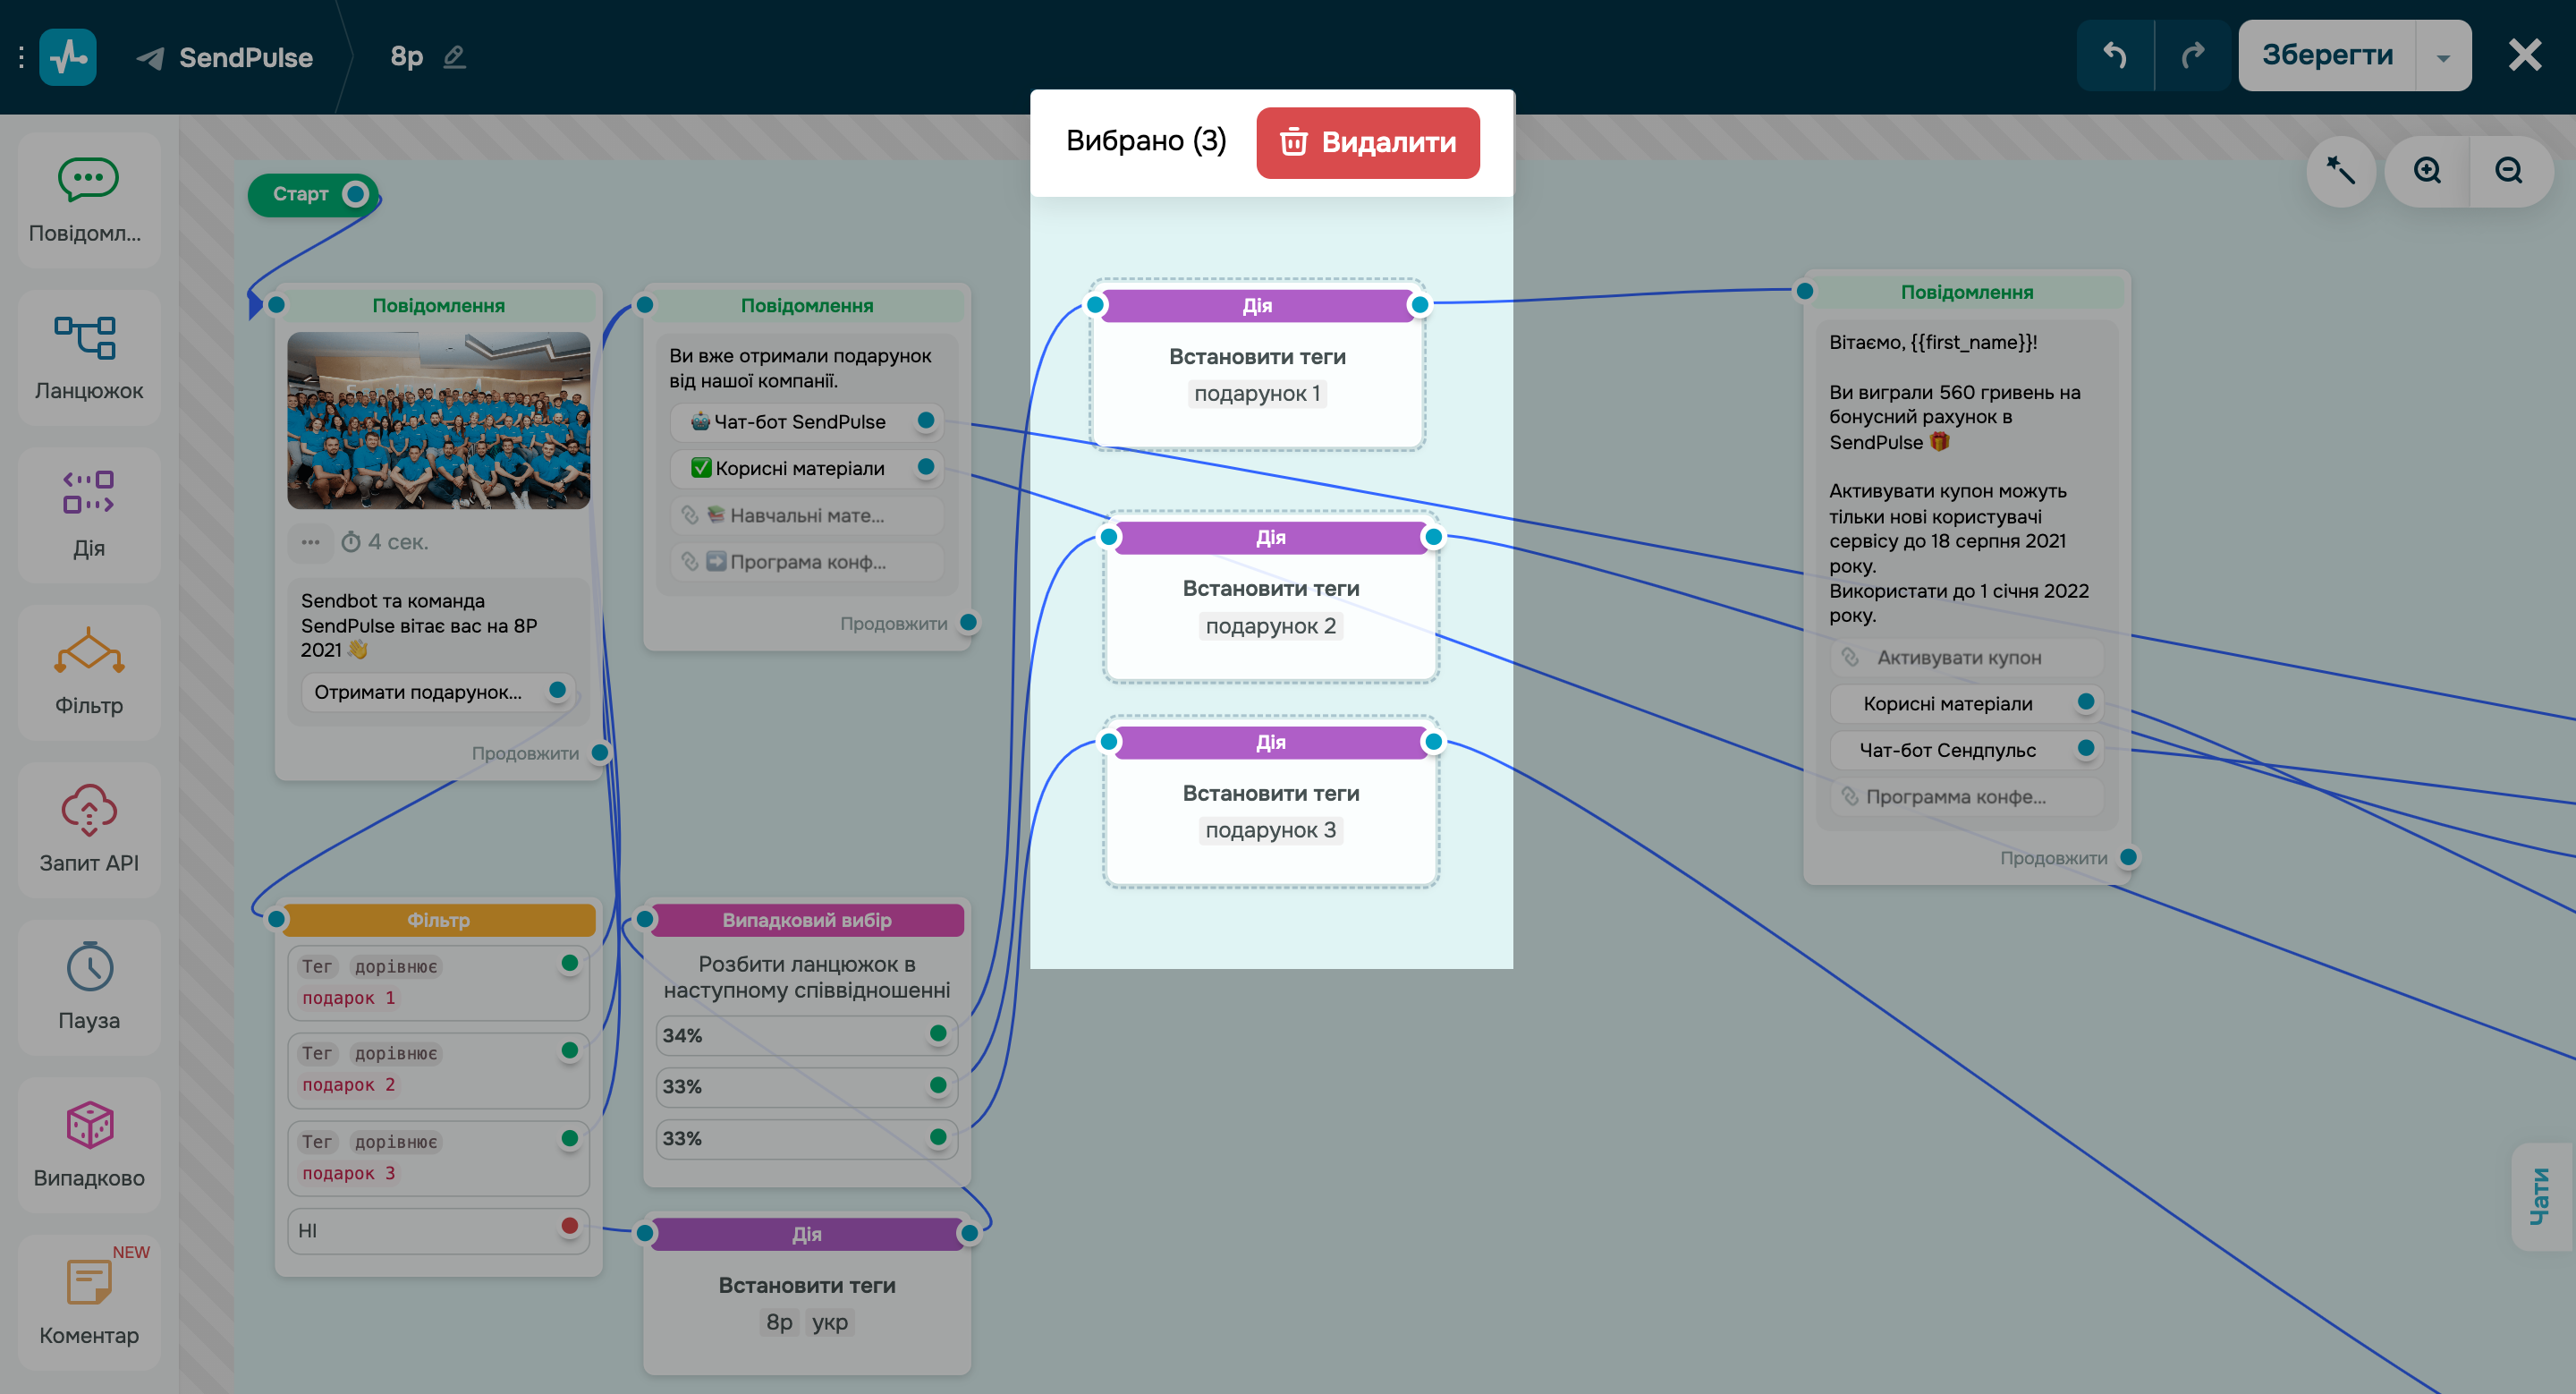Select the Фільтр block icon
The image size is (2576, 1394).
pyautogui.click(x=88, y=652)
